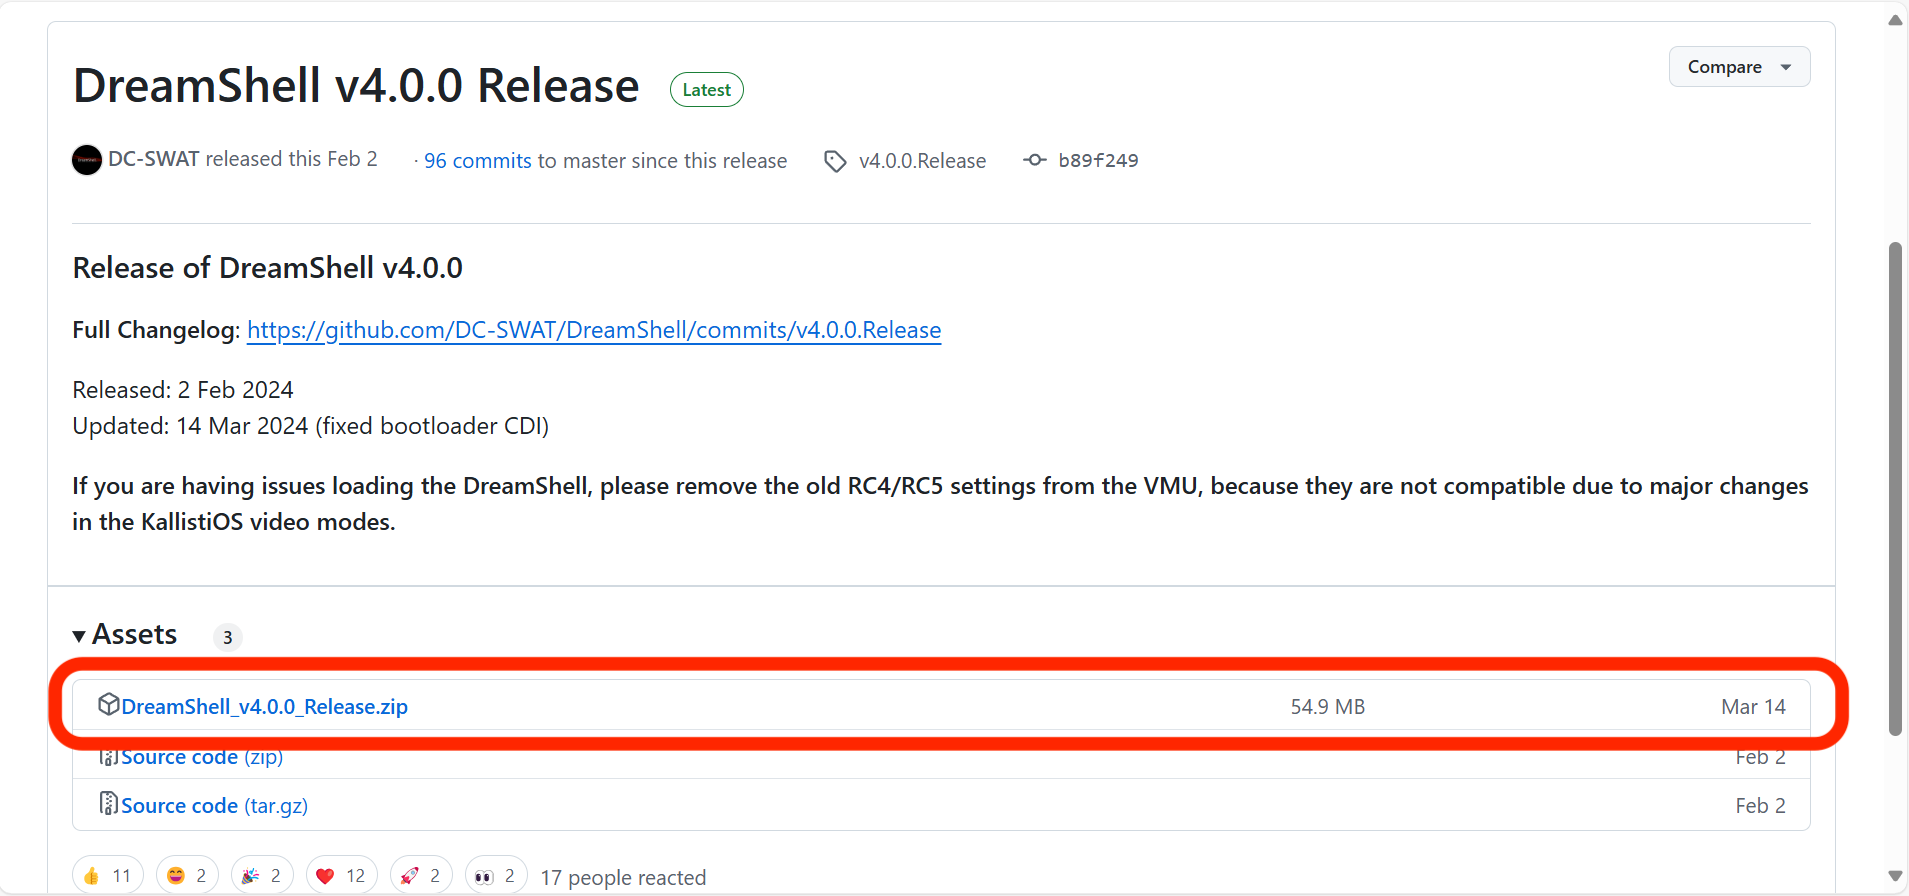Open the Full Changelog URL

tap(594, 330)
